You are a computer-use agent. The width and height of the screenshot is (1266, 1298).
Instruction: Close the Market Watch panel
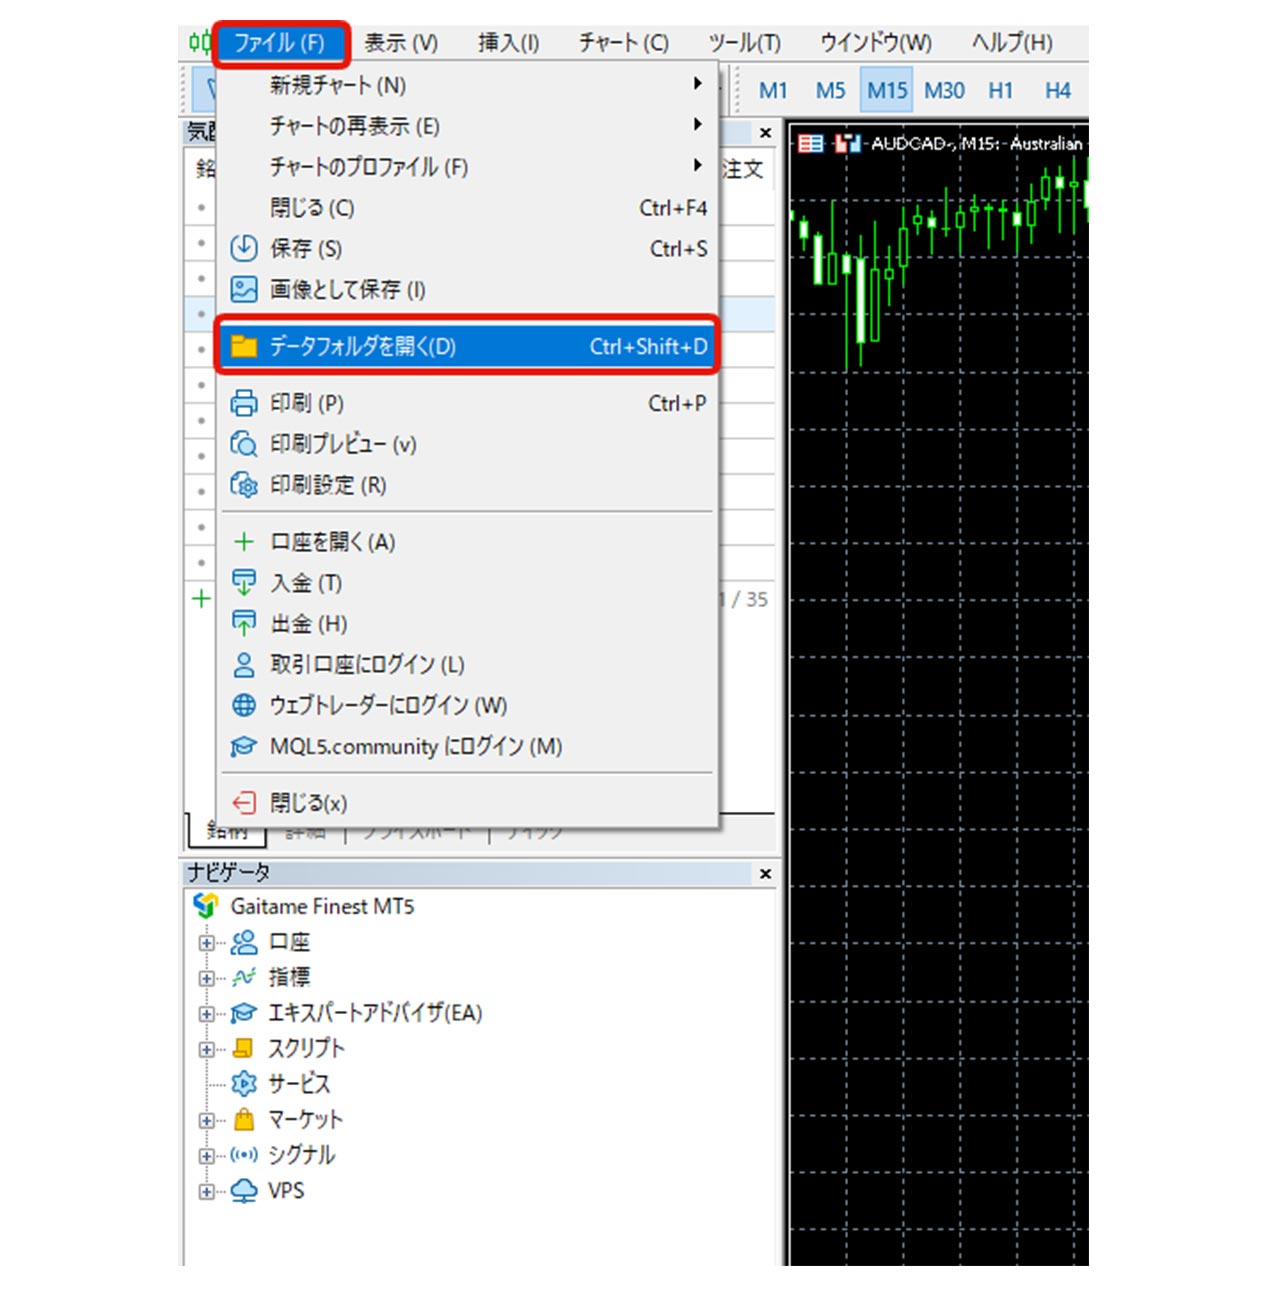click(765, 132)
